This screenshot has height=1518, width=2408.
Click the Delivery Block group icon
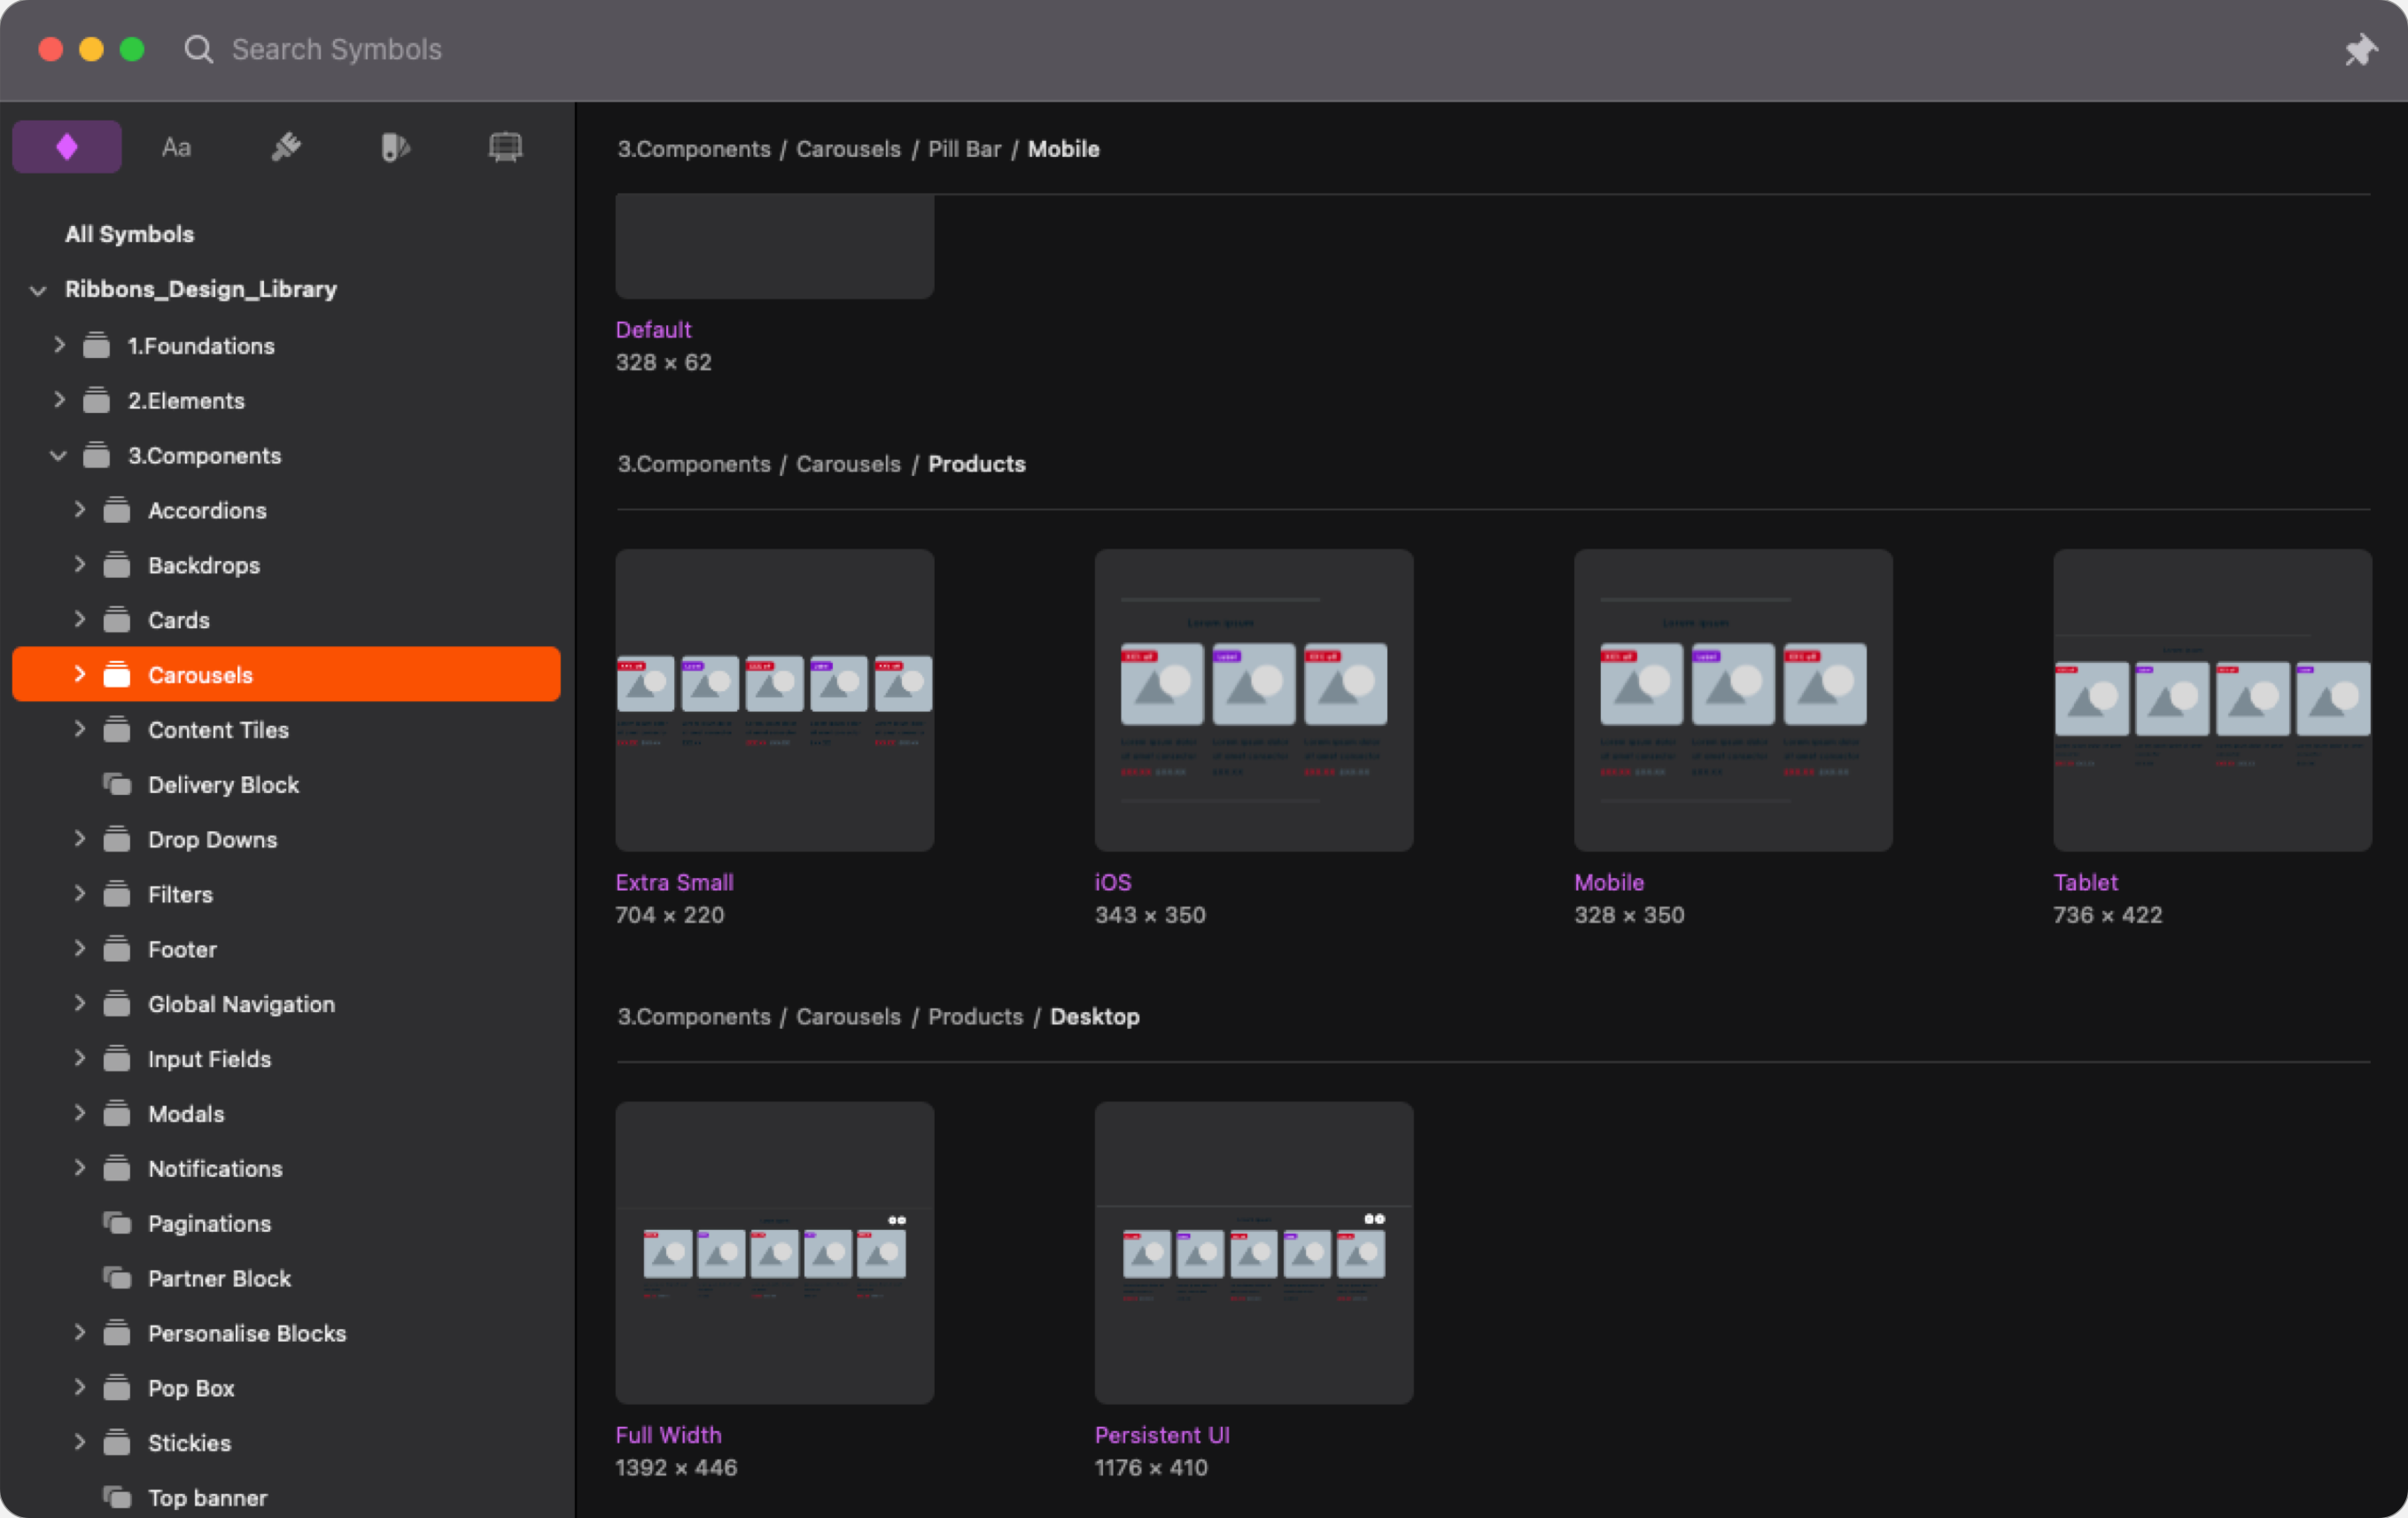coord(117,785)
